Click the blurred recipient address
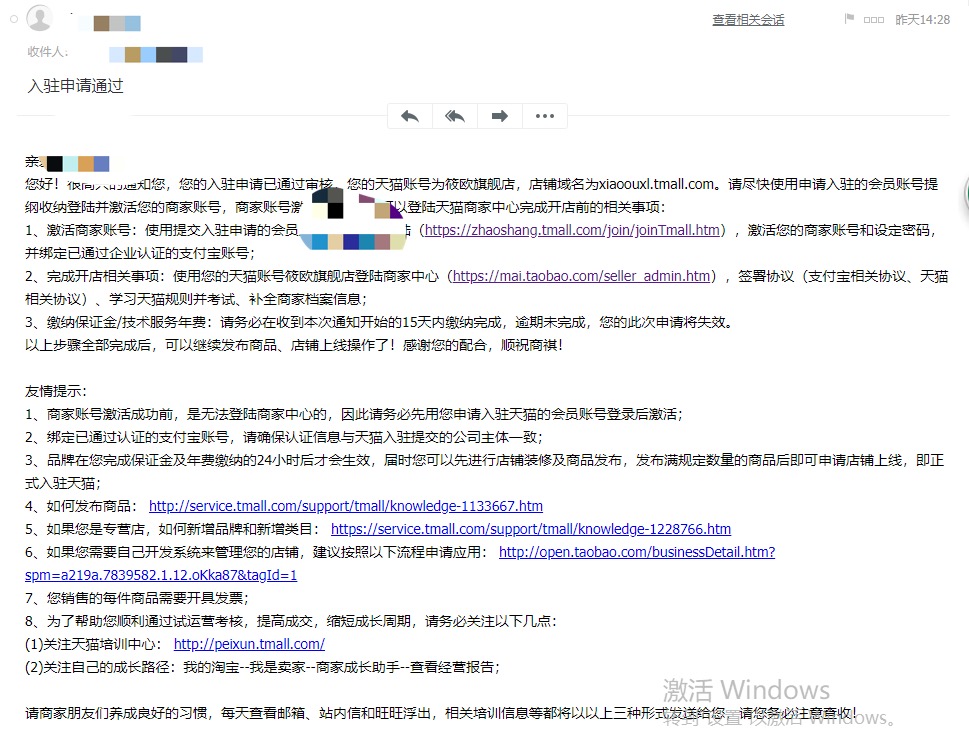Screen dimensions: 969x750 tap(156, 54)
